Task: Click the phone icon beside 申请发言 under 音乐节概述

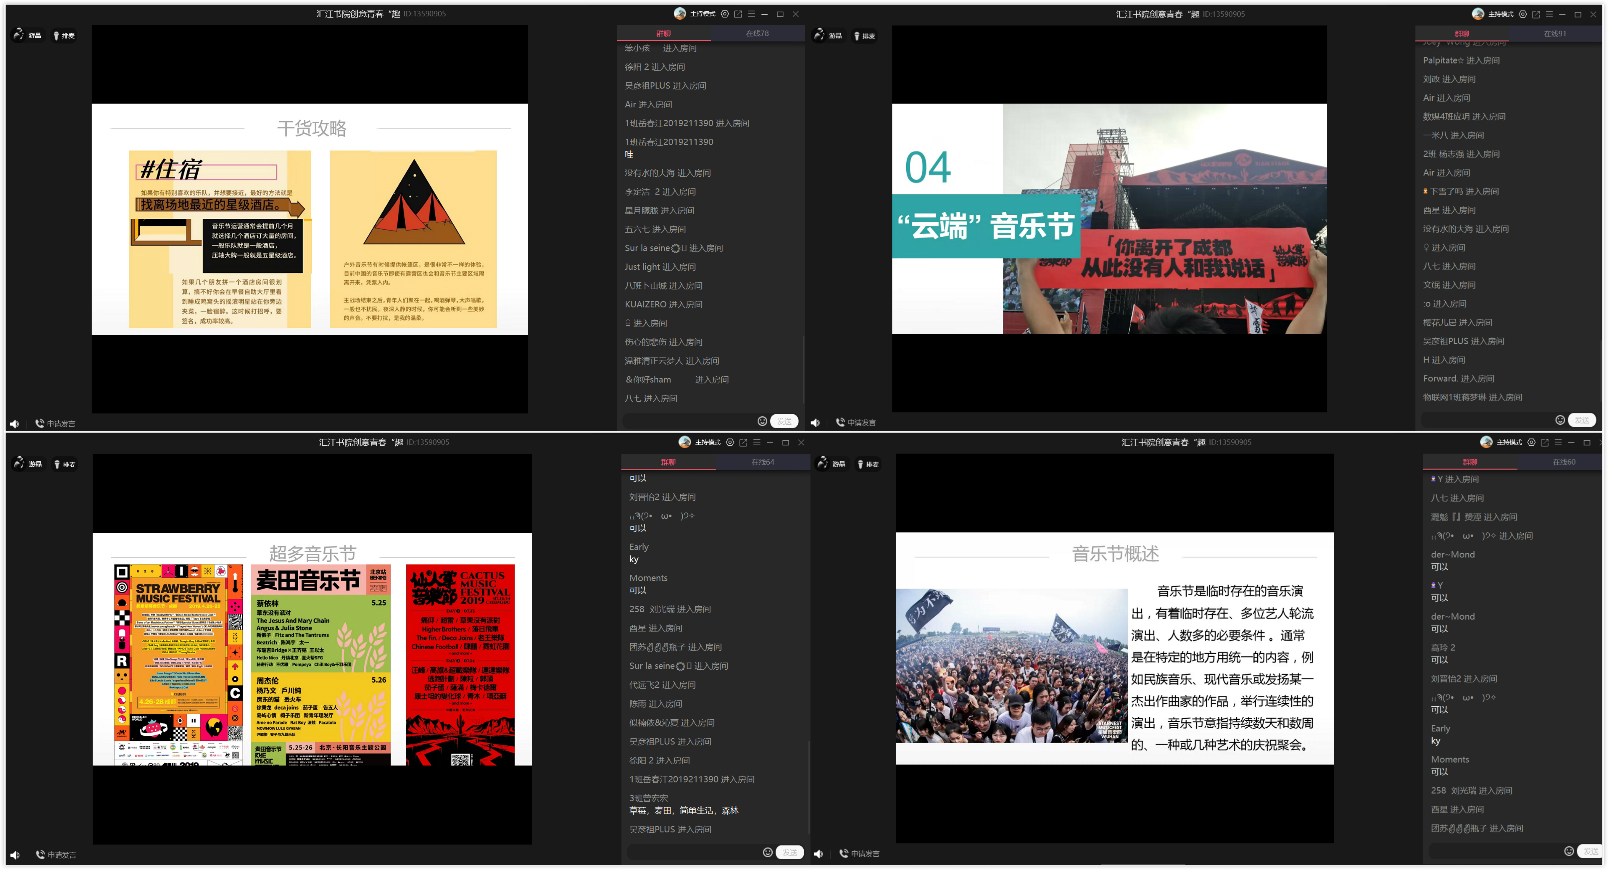Action: click(x=843, y=853)
